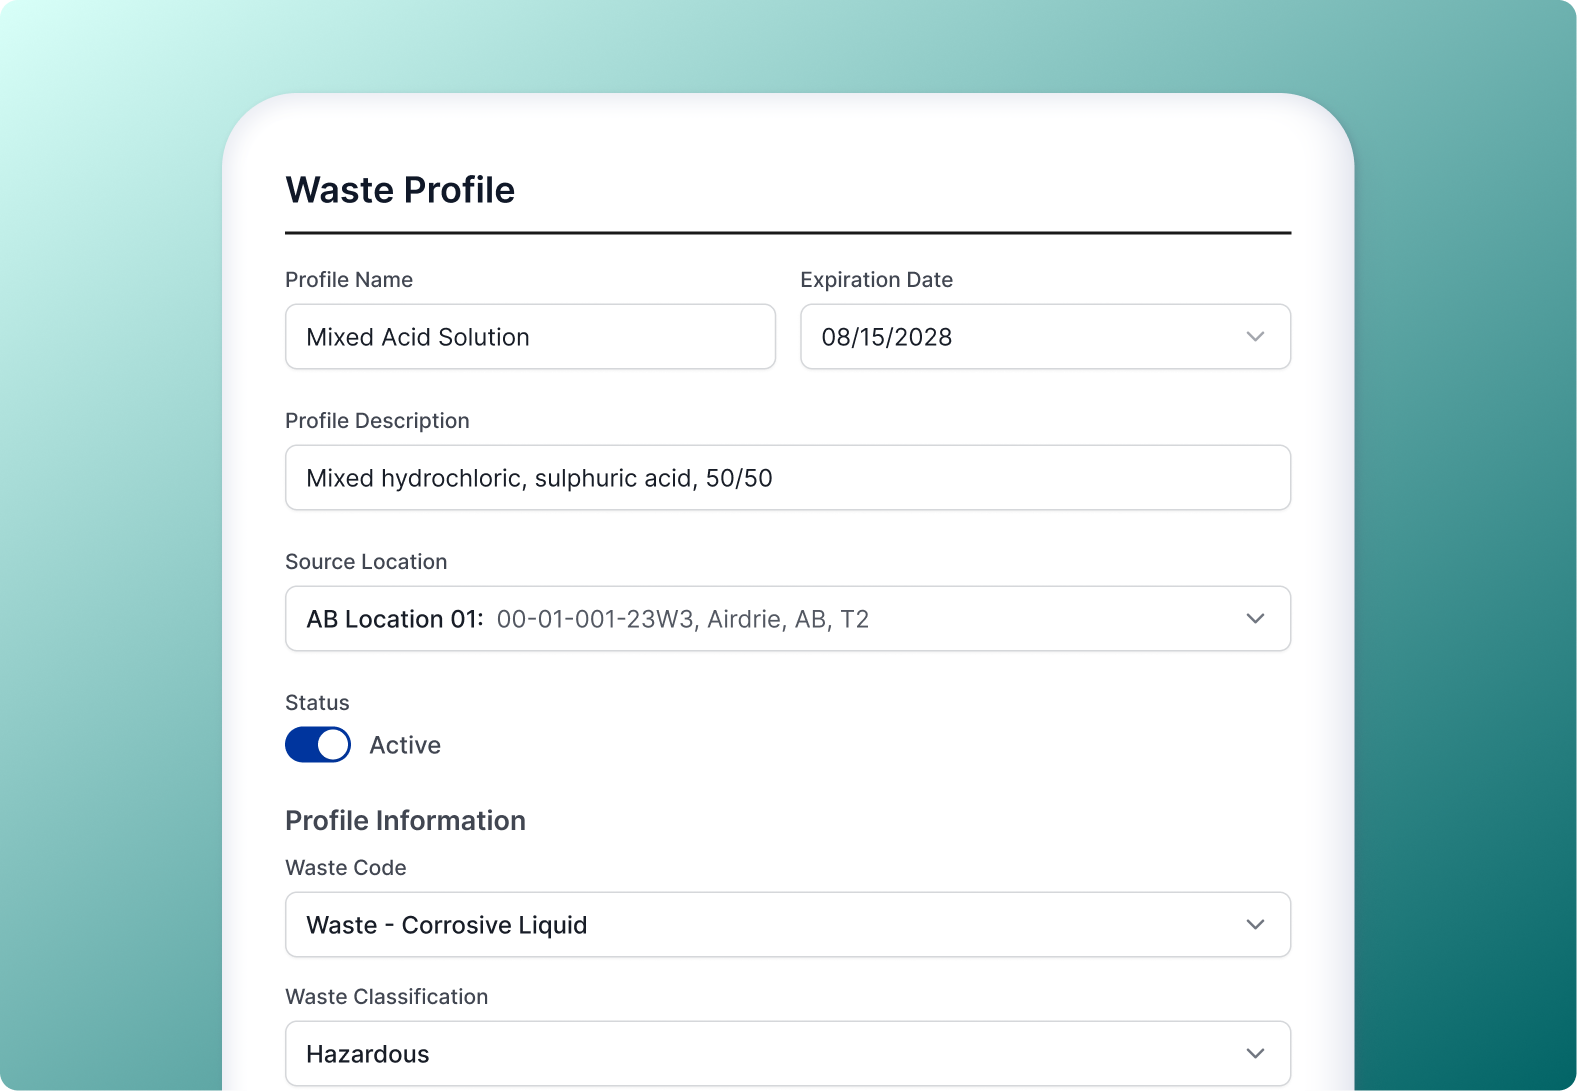Click the Active status label text
The width and height of the screenshot is (1577, 1091).
[x=405, y=745]
